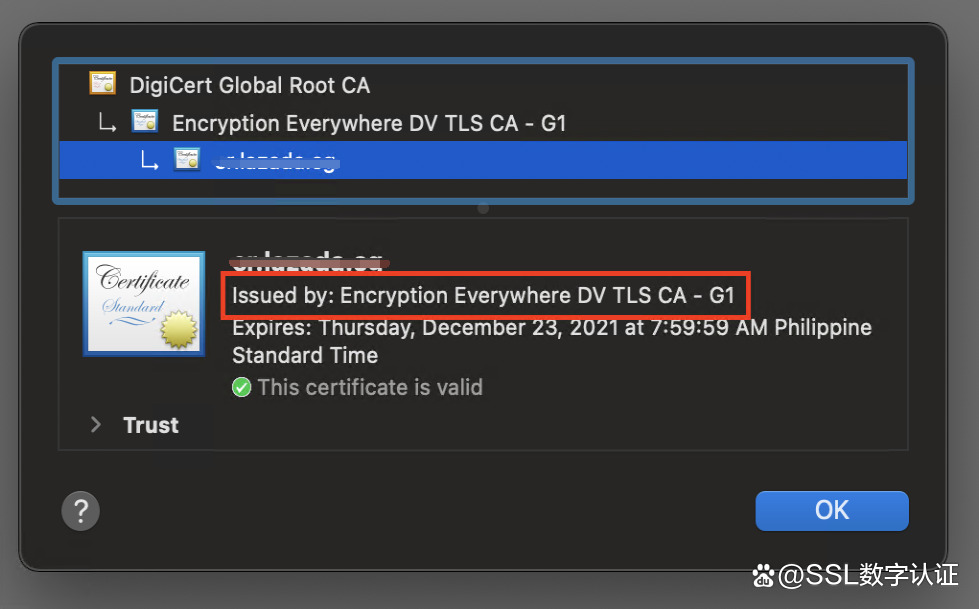
Task: Click the certificate icon in the highlighted leaf row
Action: pos(187,158)
